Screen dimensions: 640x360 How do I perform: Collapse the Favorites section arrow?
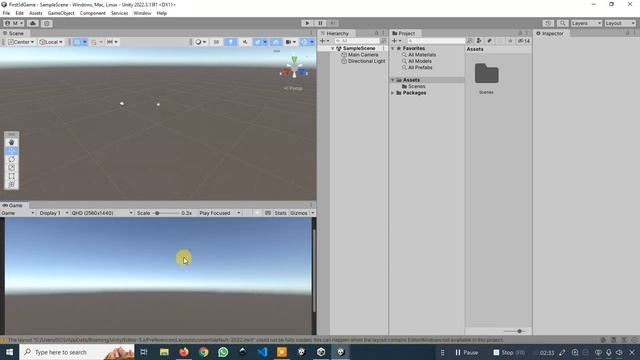click(393, 48)
